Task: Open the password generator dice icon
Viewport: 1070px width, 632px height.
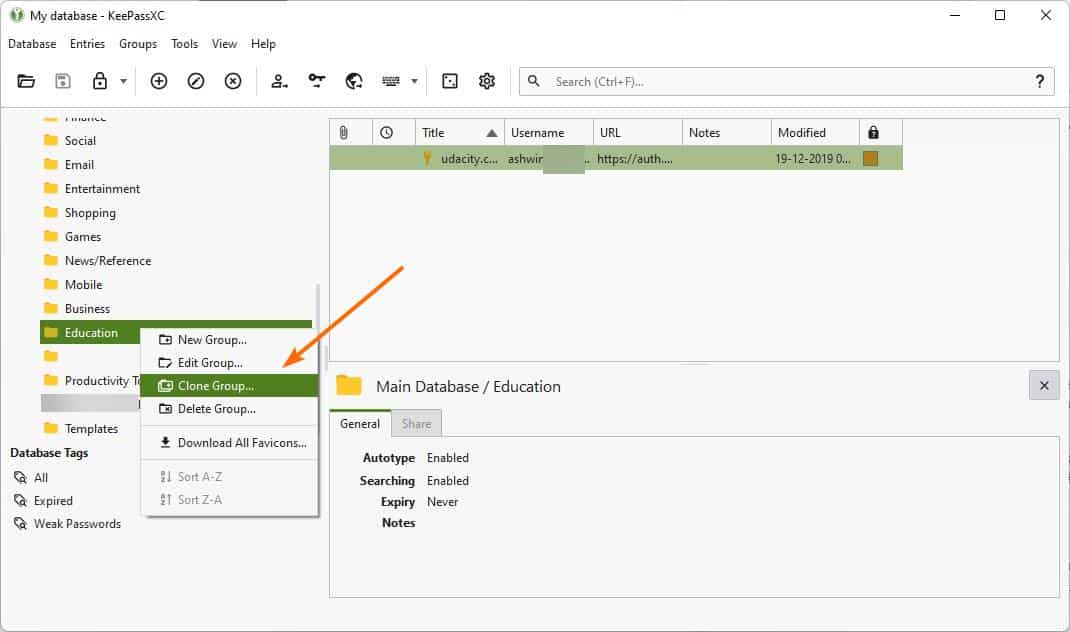Action: (x=450, y=81)
